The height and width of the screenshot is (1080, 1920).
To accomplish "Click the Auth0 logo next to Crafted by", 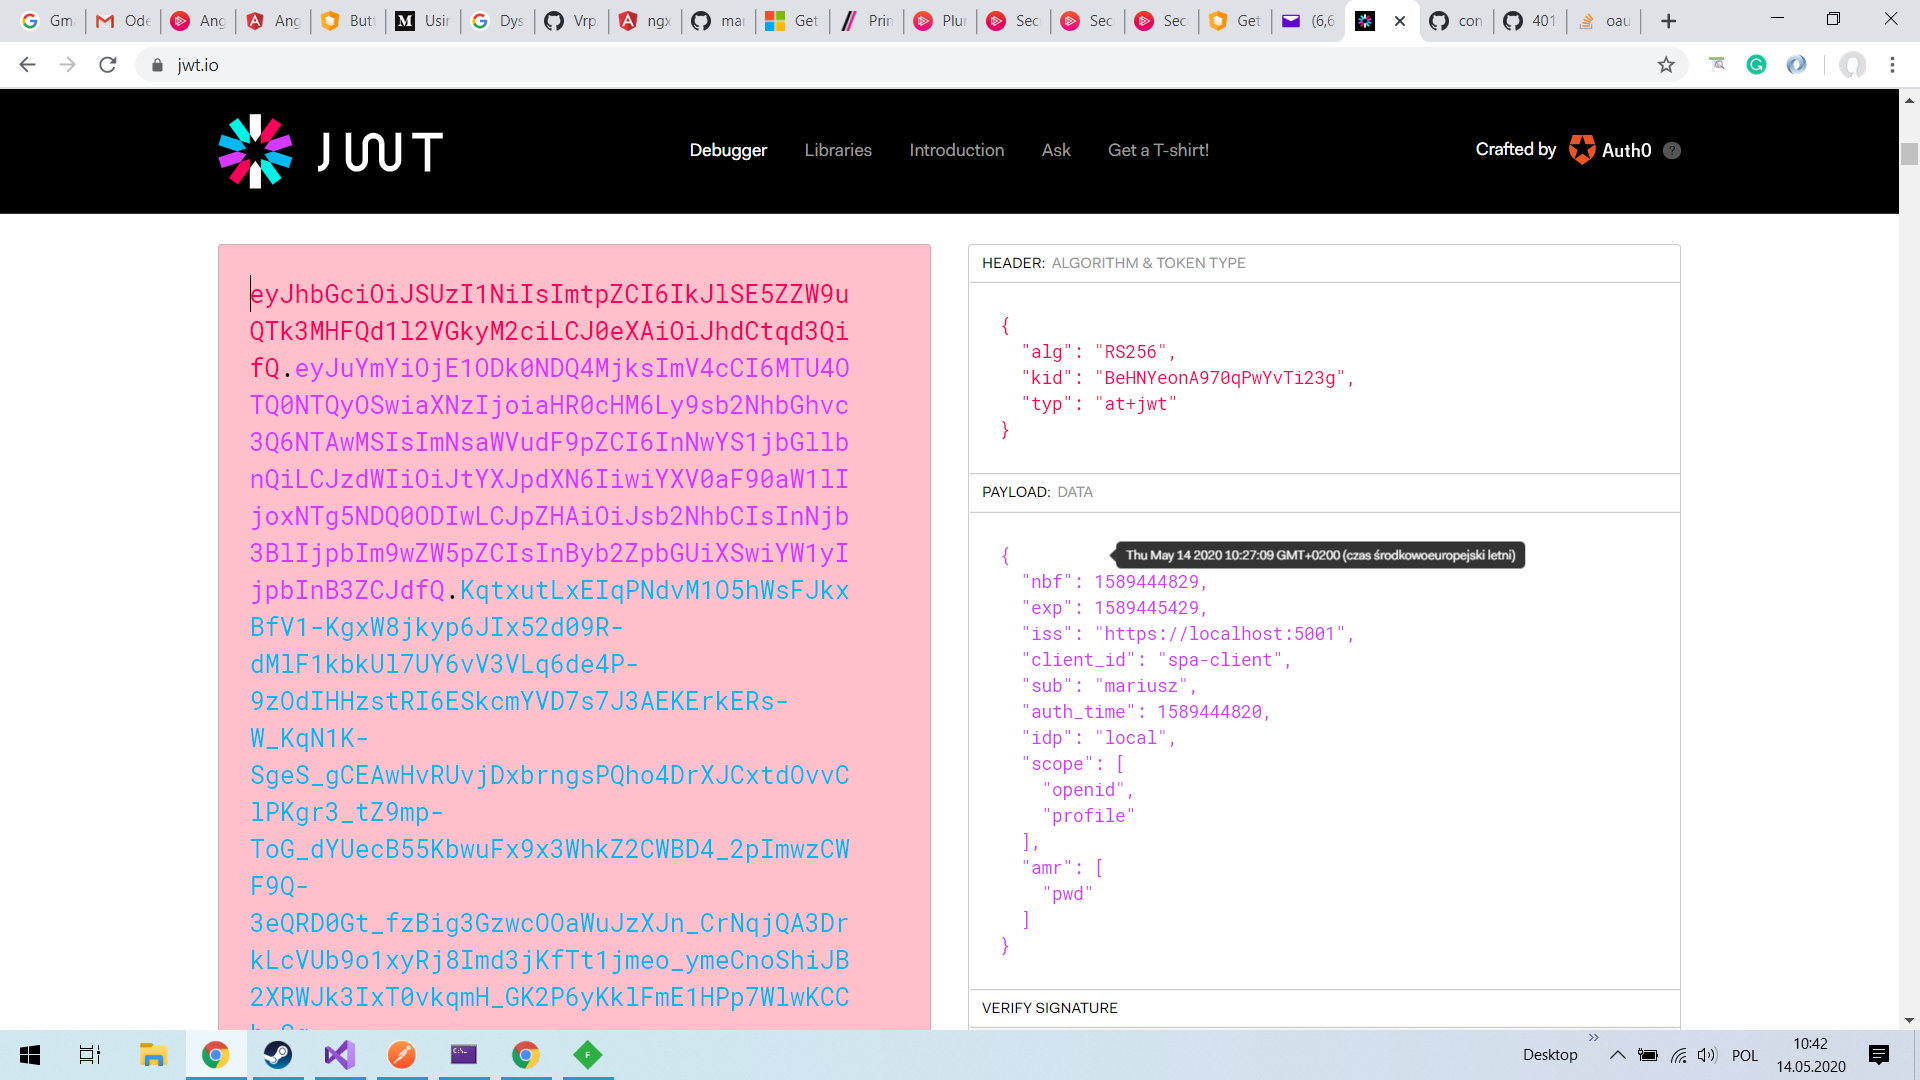I will pyautogui.click(x=1582, y=149).
